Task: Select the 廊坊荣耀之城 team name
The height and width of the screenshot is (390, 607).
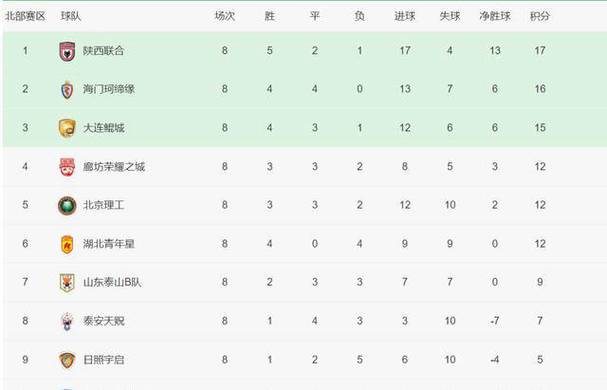Action: [114, 167]
